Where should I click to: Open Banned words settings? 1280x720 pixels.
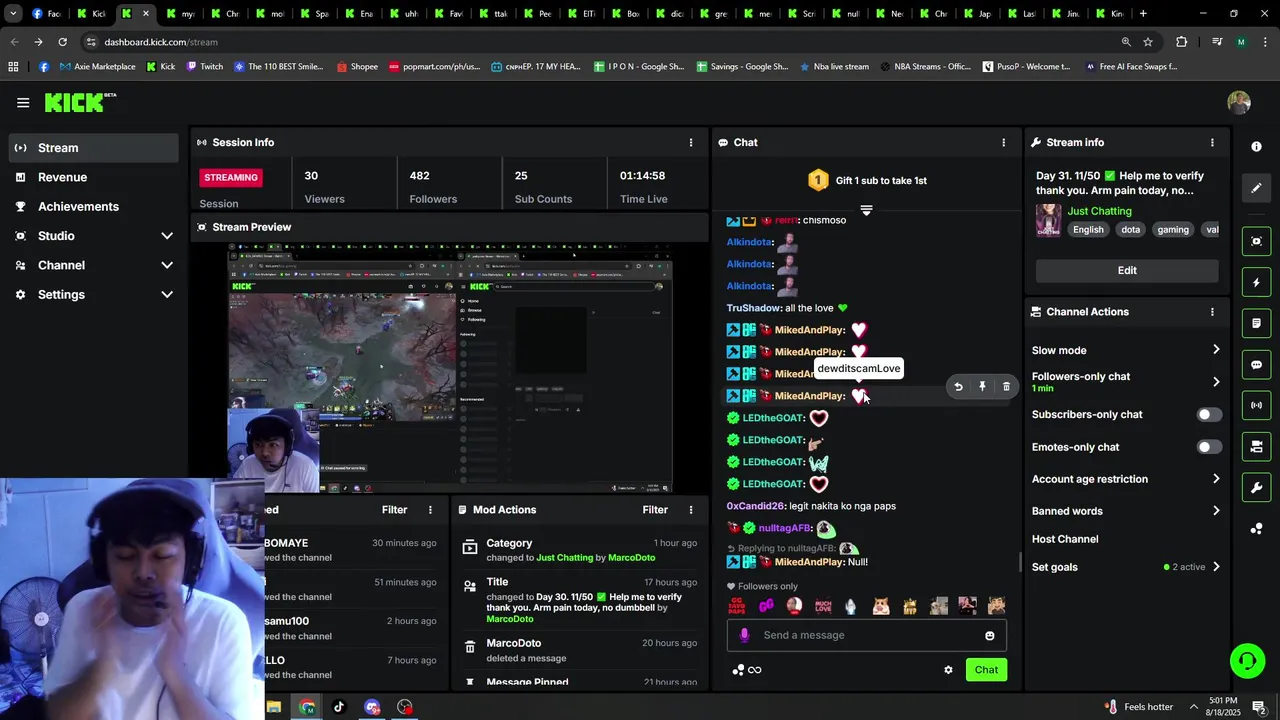coord(1126,511)
